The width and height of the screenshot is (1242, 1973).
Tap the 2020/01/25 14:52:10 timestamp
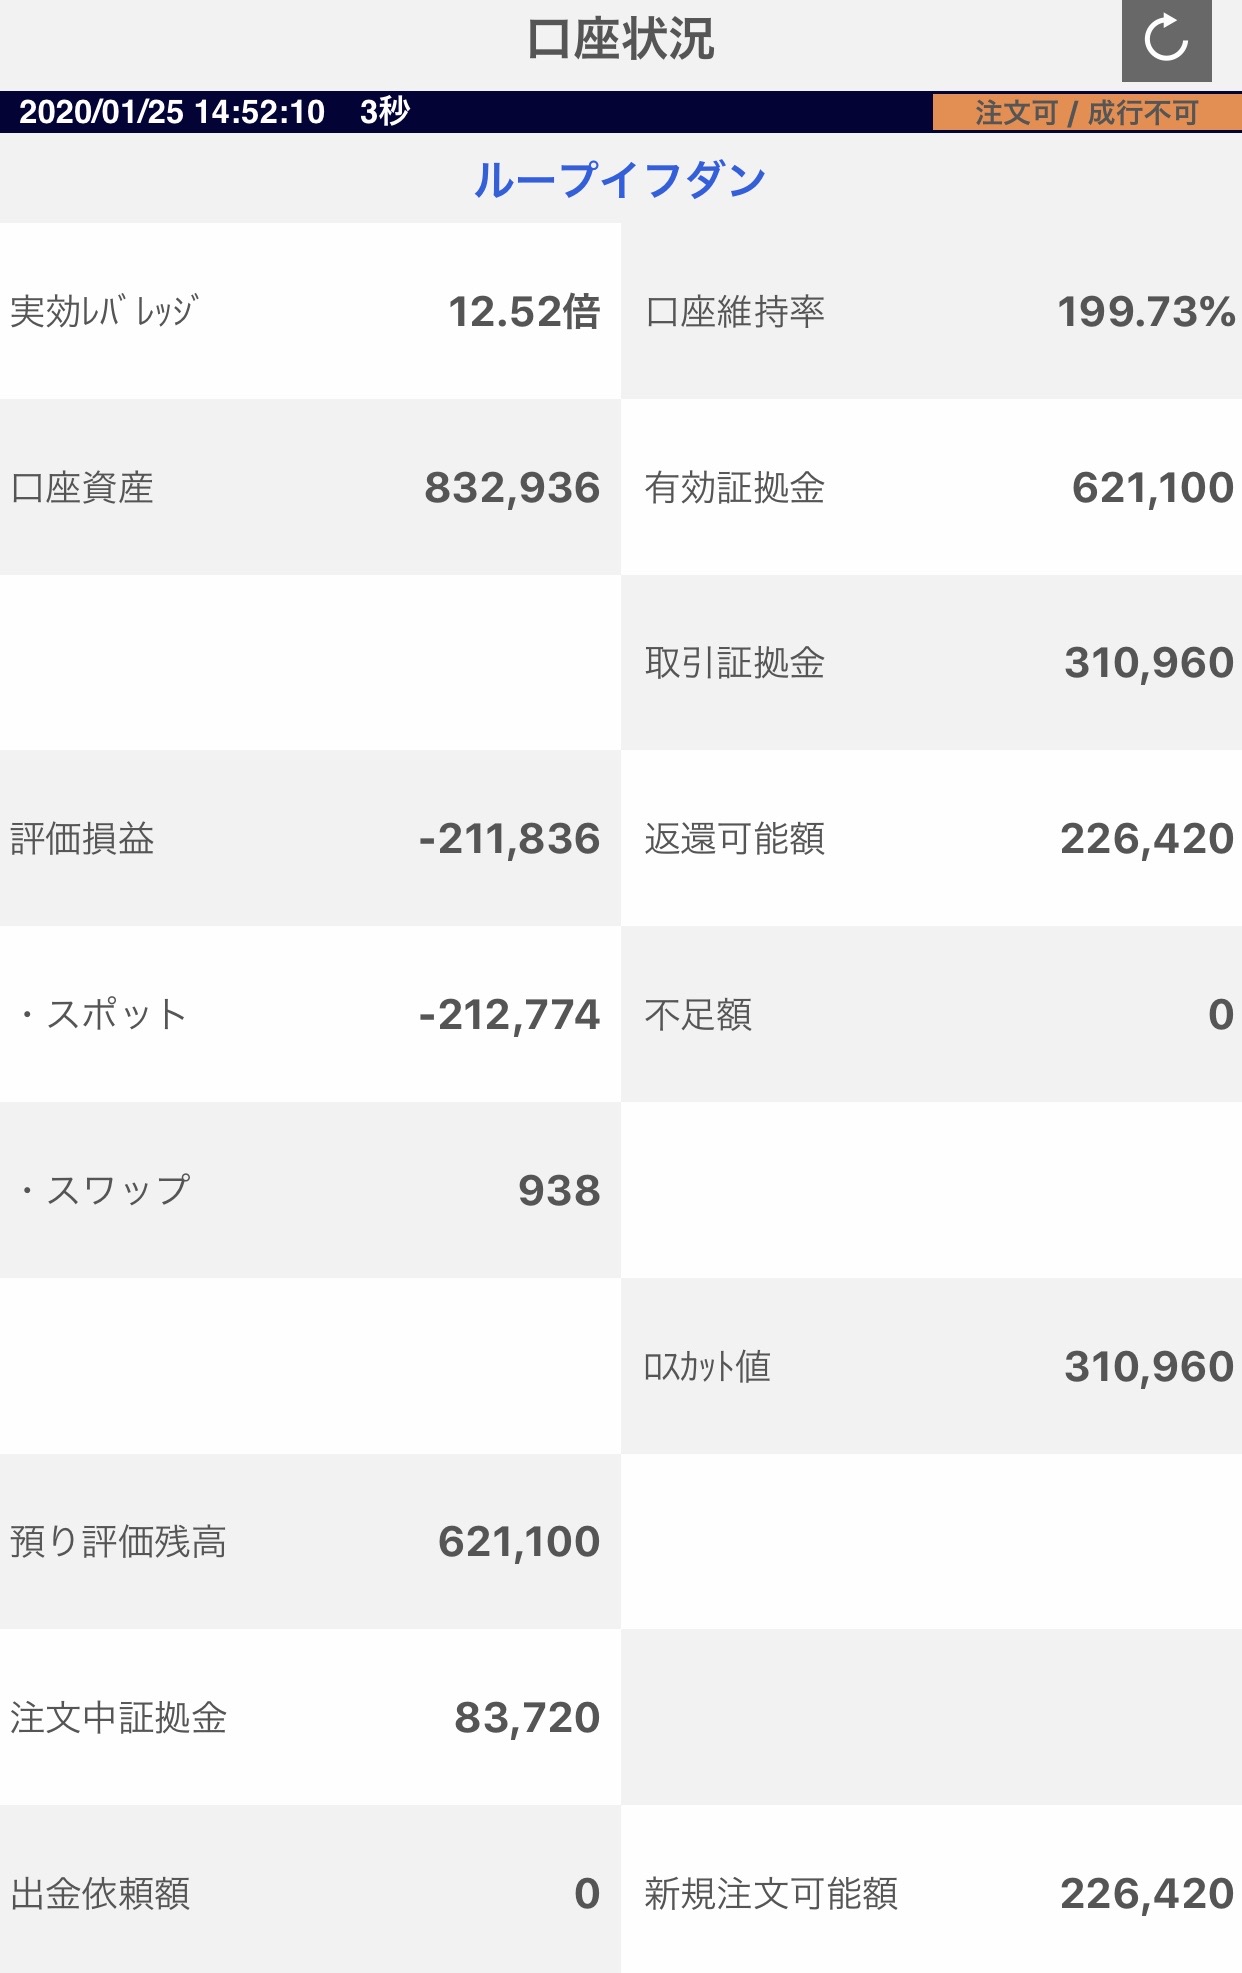172,112
